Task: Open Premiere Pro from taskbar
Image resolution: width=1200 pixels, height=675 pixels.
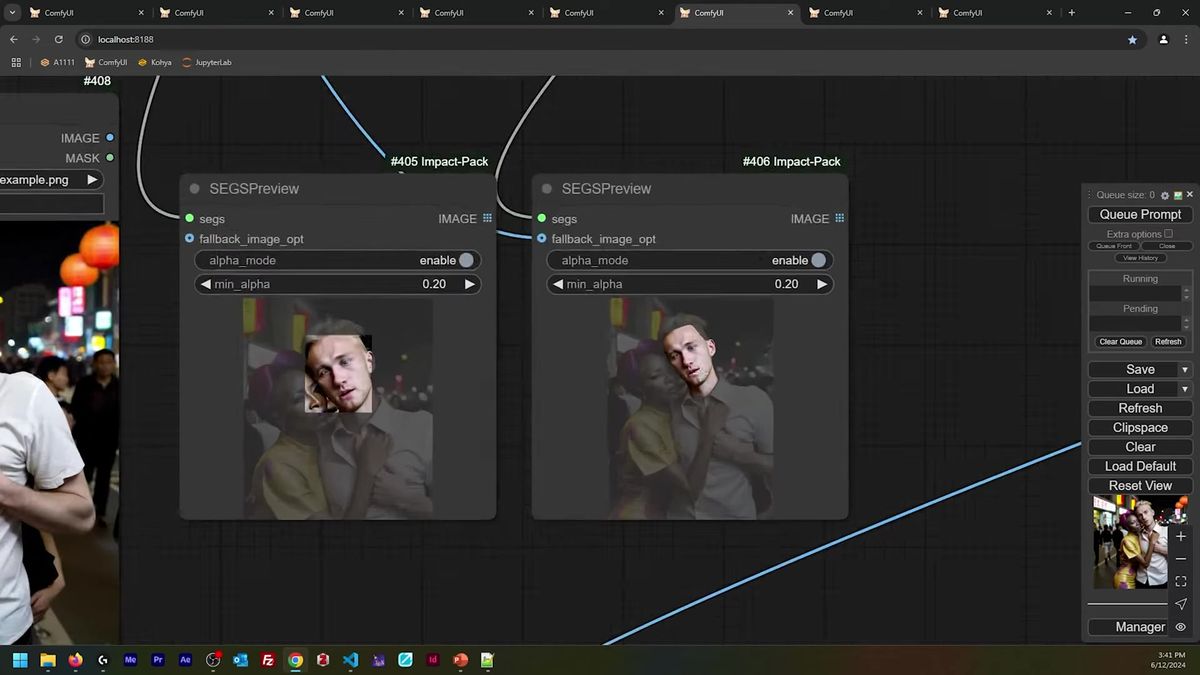Action: pyautogui.click(x=158, y=660)
